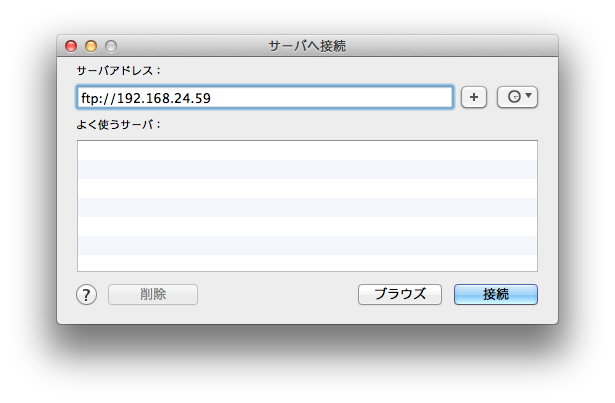Minimize the window with yellow button
Image resolution: width=615 pixels, height=403 pixels.
click(x=91, y=46)
